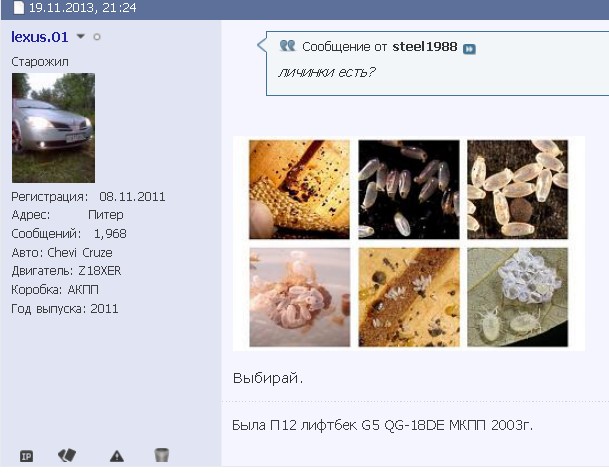609x473 pixels.
Task: Open lexus.01 avatar car image
Action: (53, 128)
